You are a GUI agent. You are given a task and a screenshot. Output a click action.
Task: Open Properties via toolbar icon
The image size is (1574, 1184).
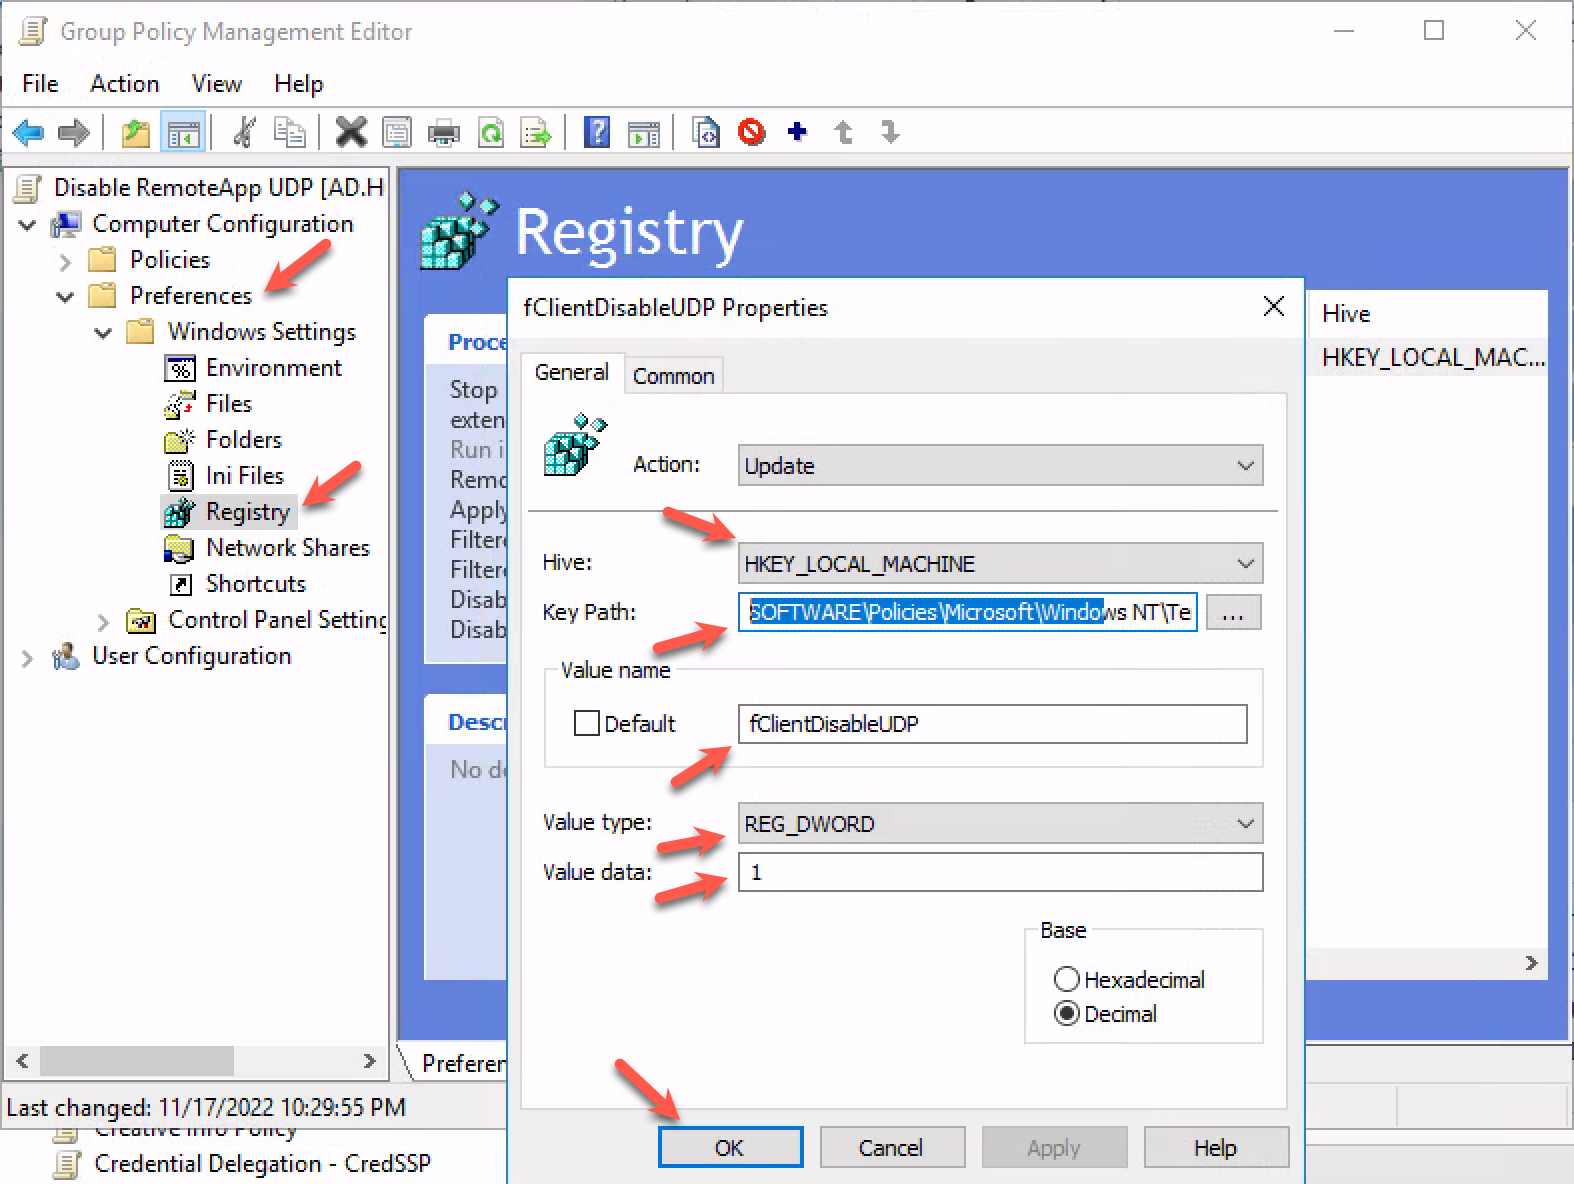(397, 132)
